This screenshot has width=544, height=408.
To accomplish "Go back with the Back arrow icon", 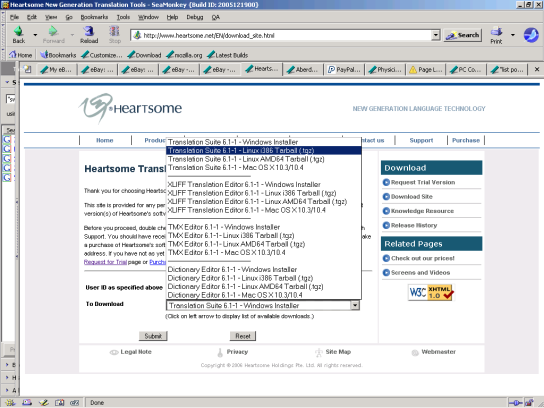I will click(x=19, y=32).
